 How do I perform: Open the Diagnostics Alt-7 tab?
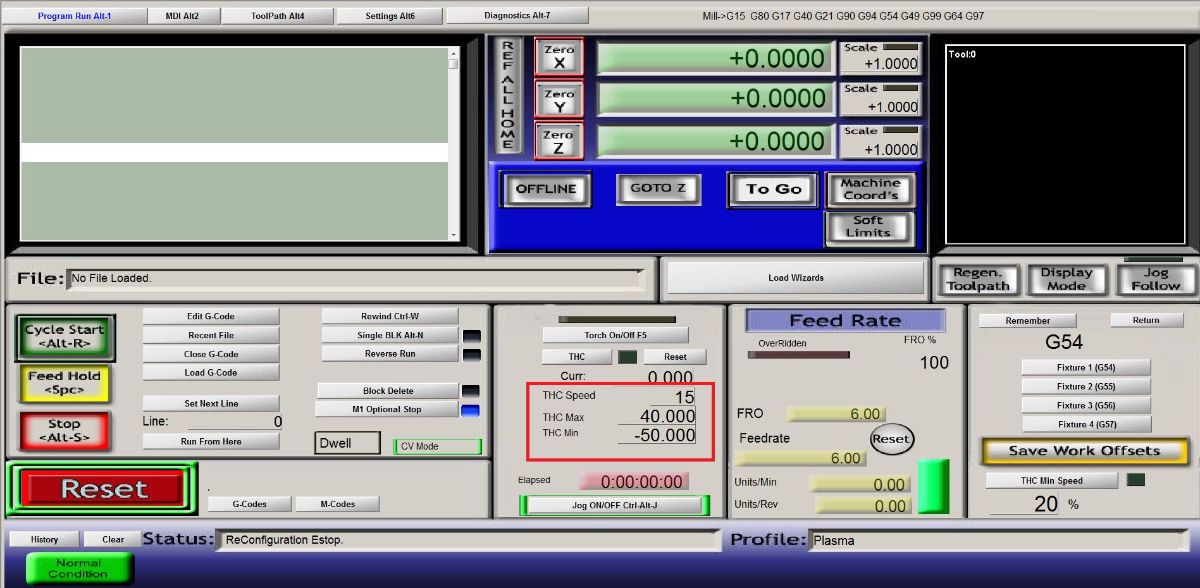pyautogui.click(x=517, y=16)
